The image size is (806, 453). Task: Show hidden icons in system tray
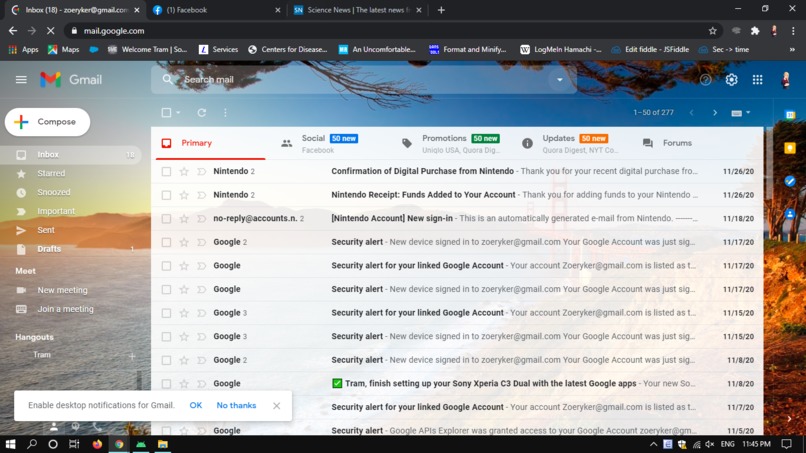click(x=653, y=444)
